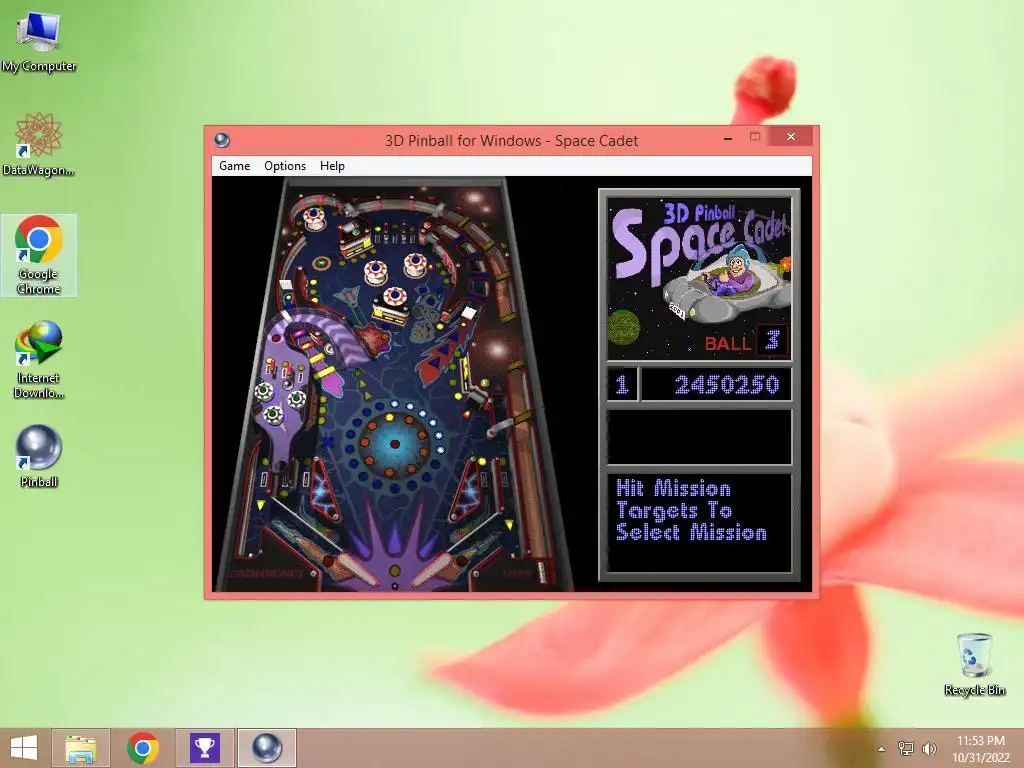Click the volume speaker tray icon
Viewport: 1024px width, 768px height.
click(929, 748)
